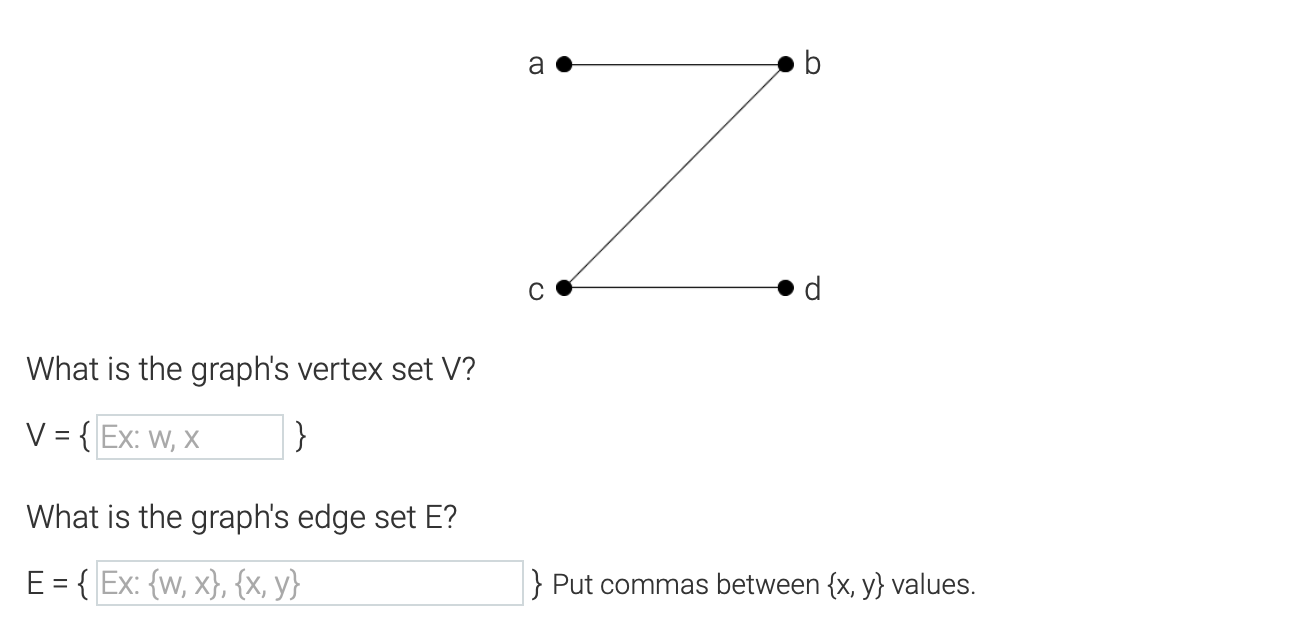Select the edge connecting a and b
The width and height of the screenshot is (1312, 638).
pos(675,63)
